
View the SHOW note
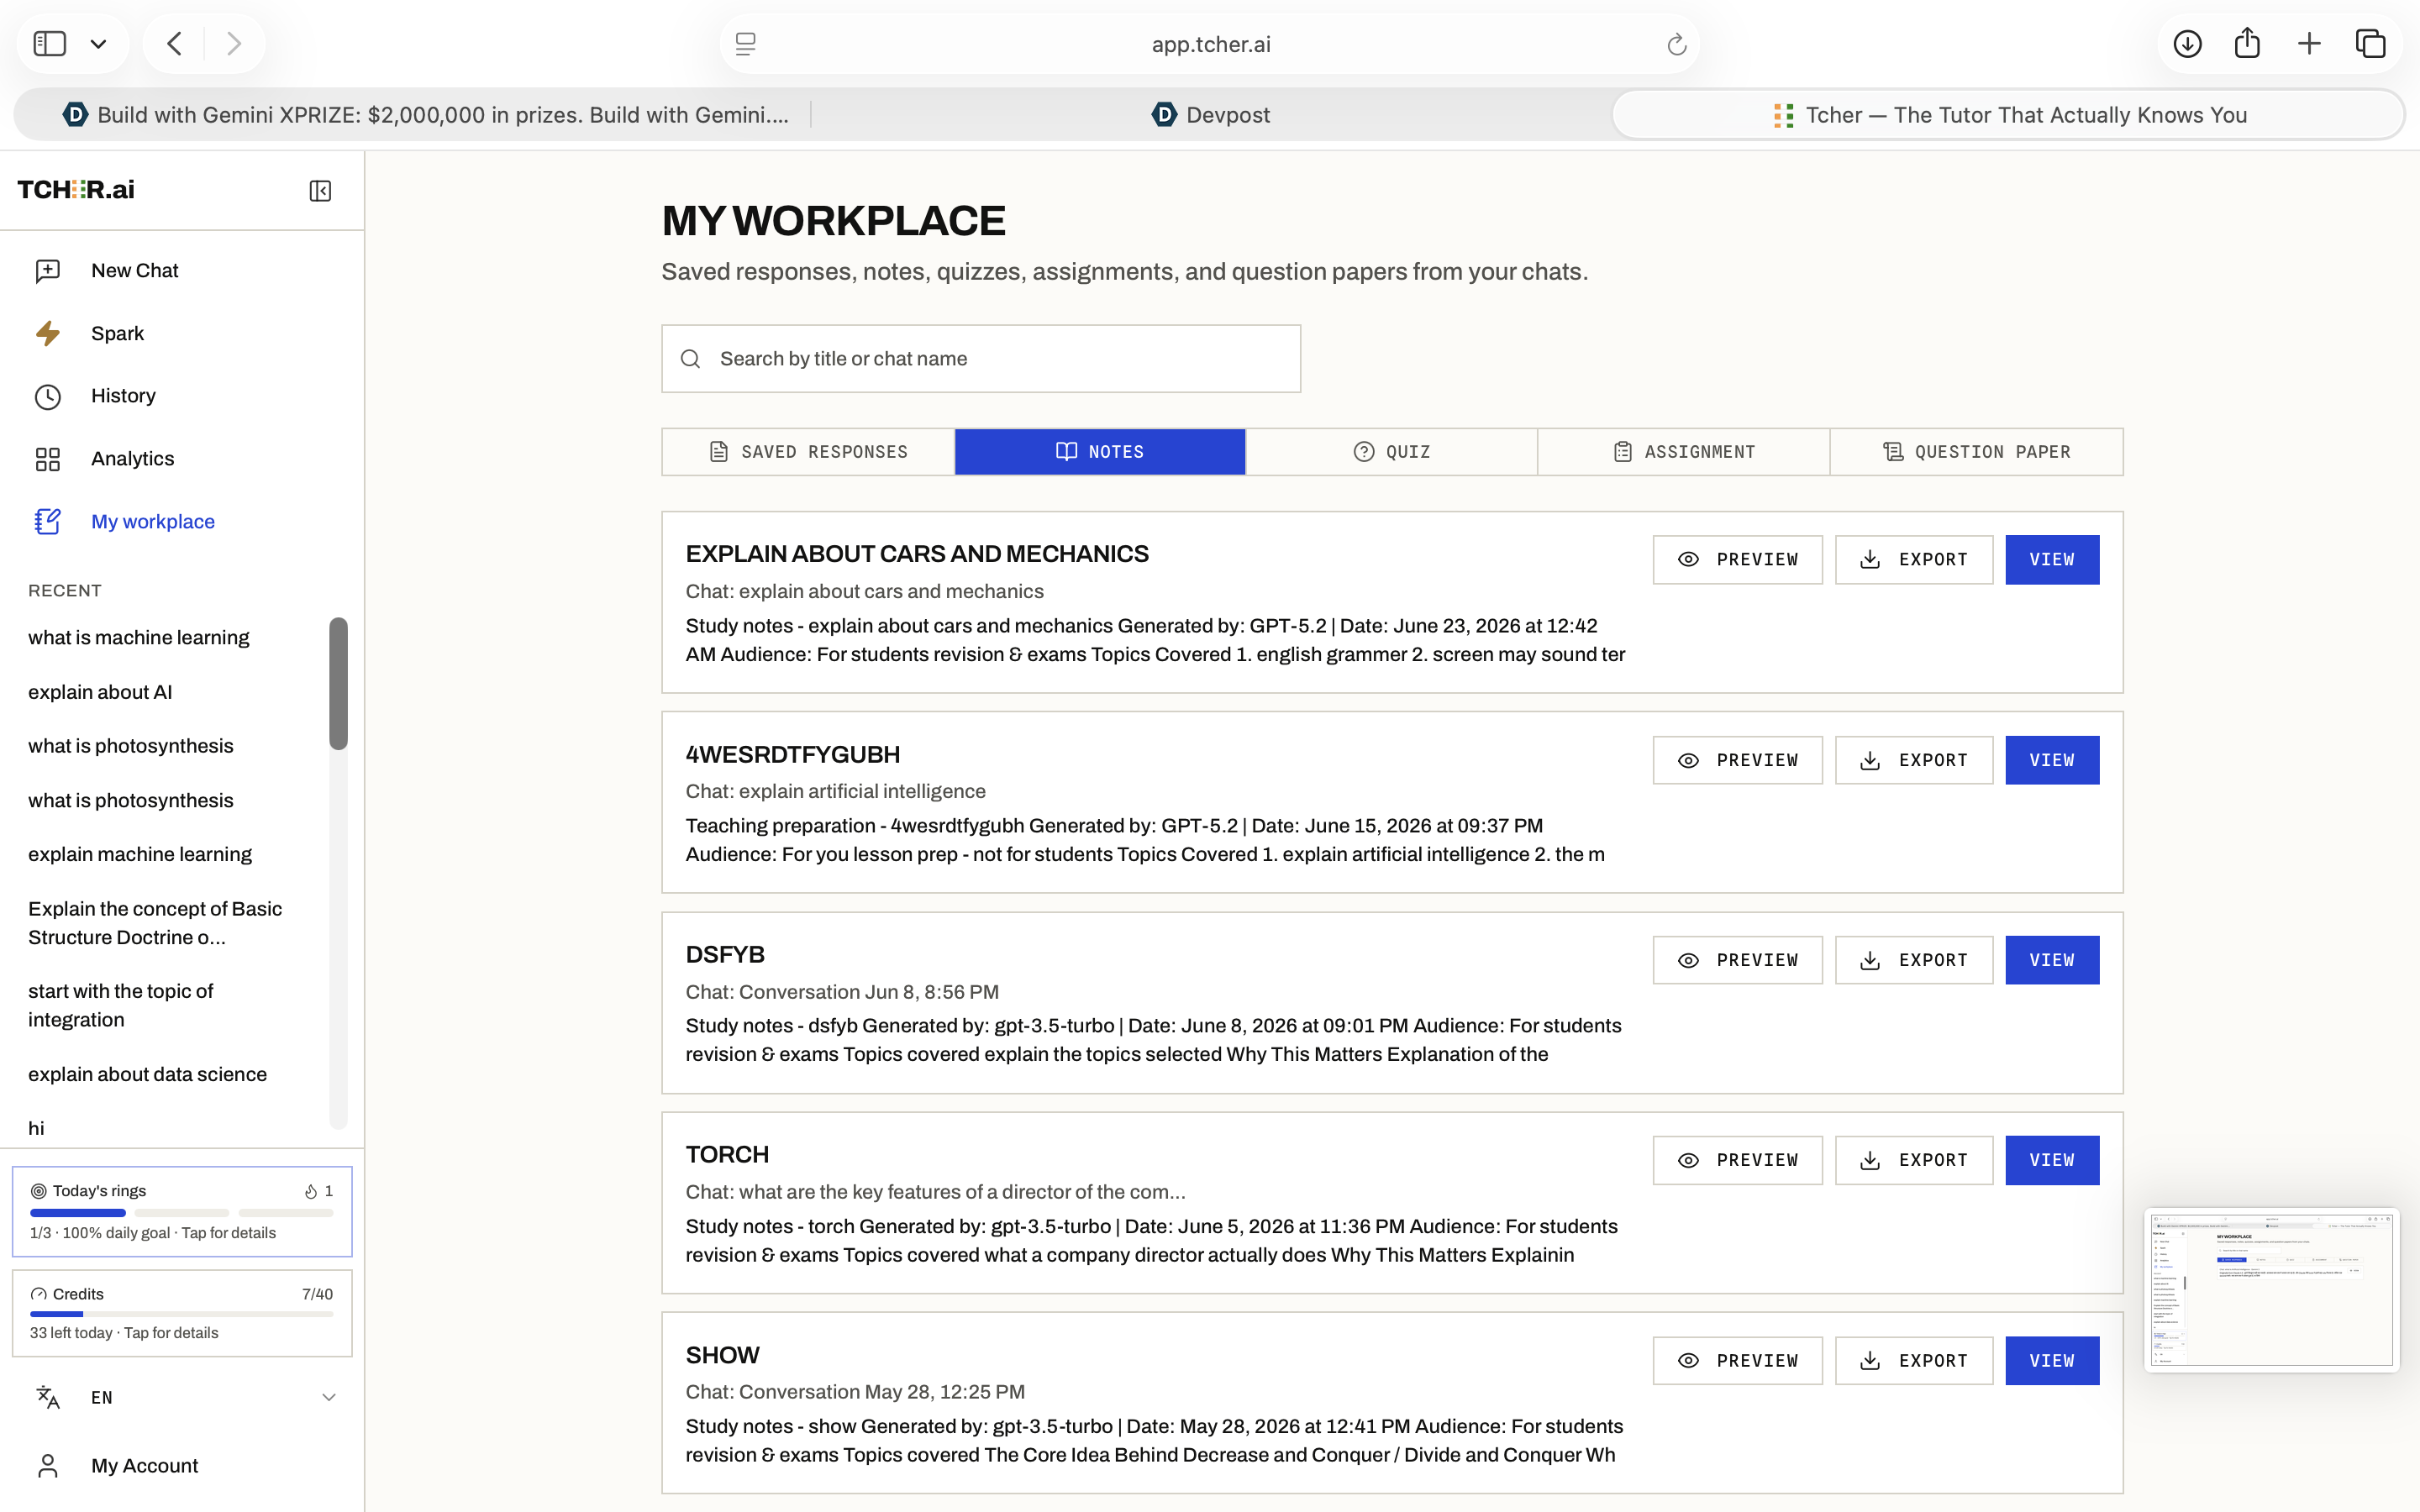pyautogui.click(x=2052, y=1361)
